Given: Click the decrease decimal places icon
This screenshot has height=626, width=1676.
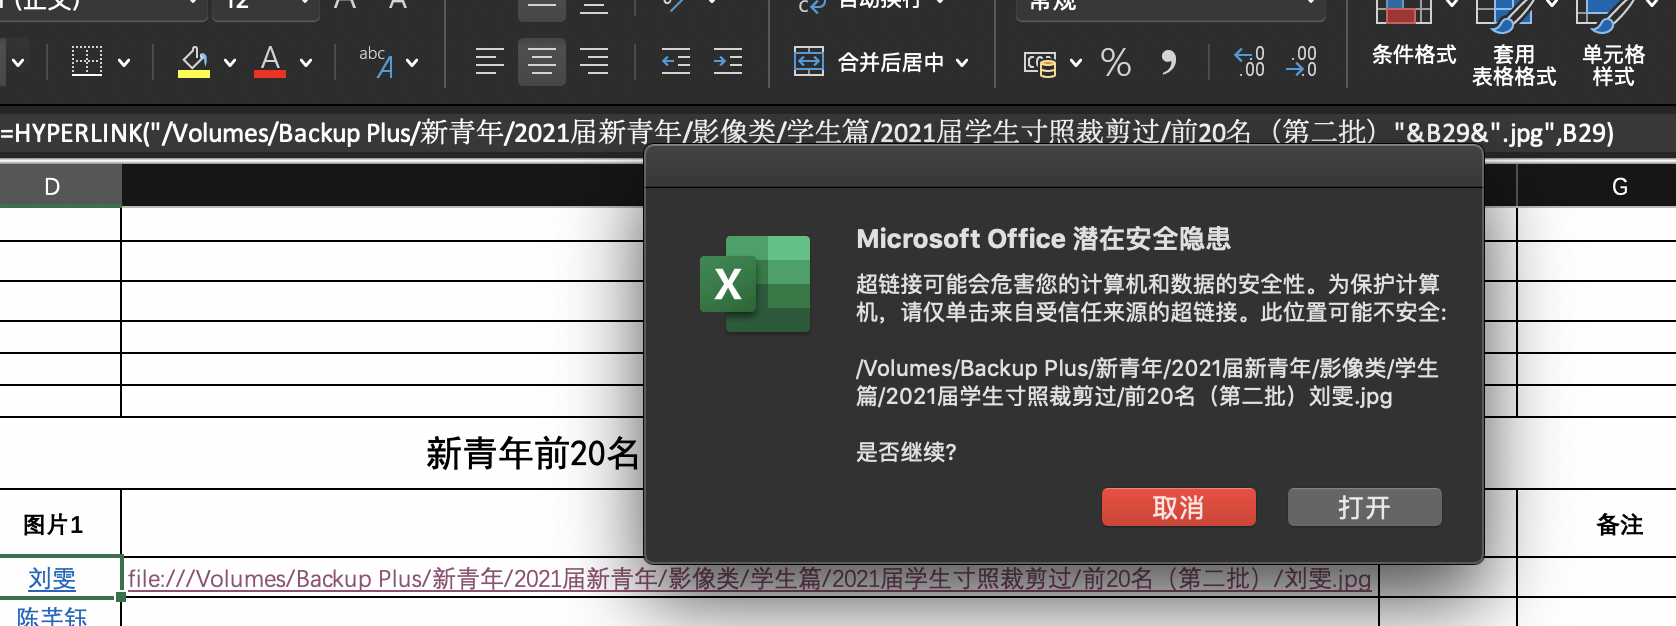Looking at the screenshot, I should pyautogui.click(x=1301, y=62).
